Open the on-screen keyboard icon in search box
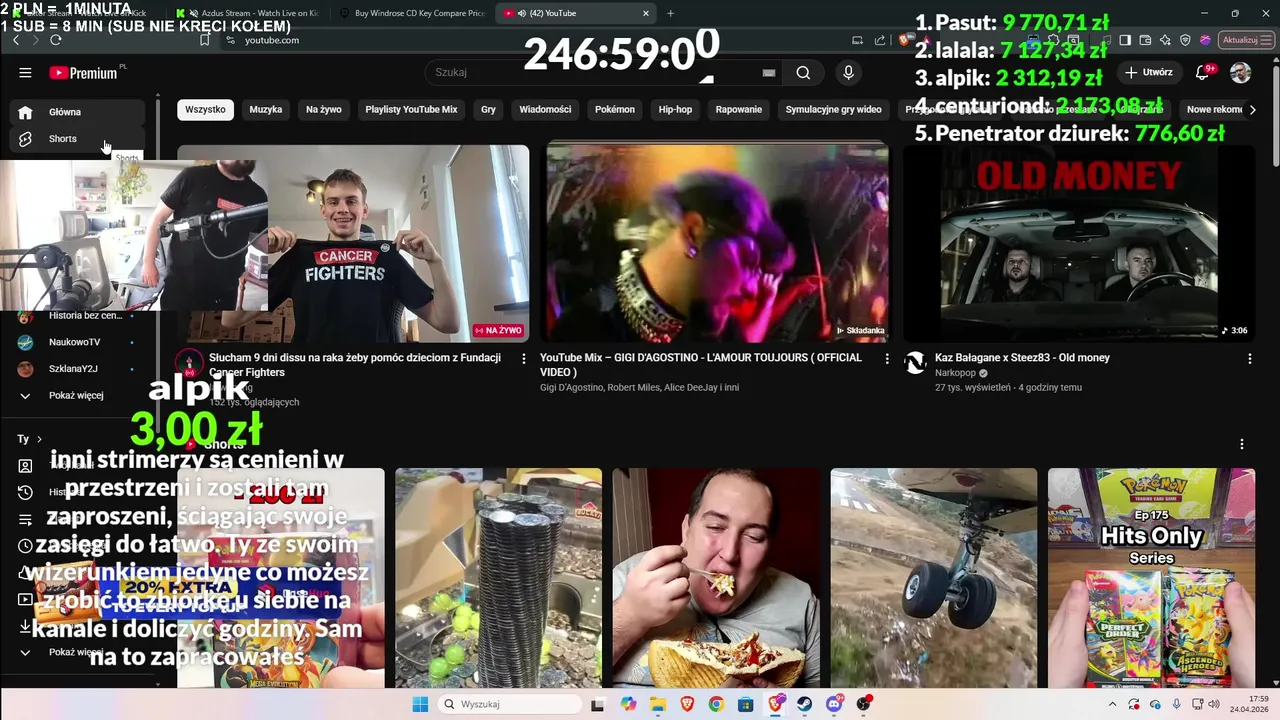This screenshot has width=1280, height=720. point(769,72)
